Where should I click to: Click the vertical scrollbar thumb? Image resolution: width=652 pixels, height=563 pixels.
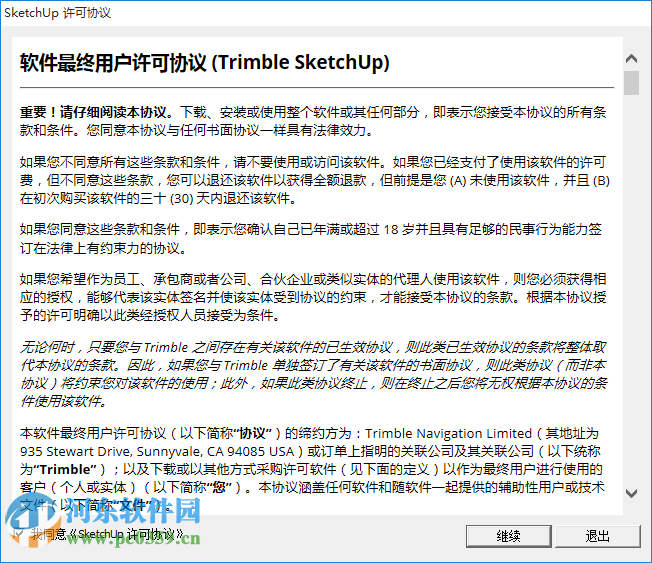[631, 83]
